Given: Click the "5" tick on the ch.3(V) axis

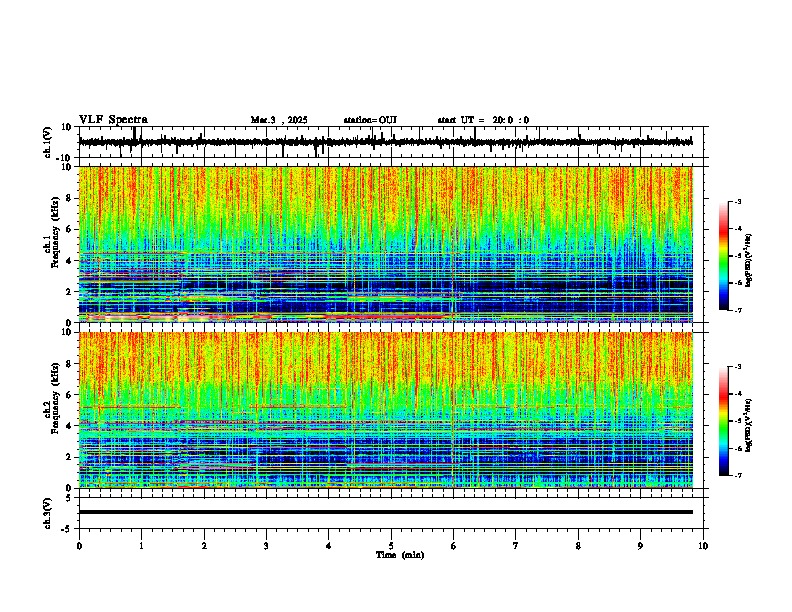Looking at the screenshot, I should pos(69,498).
